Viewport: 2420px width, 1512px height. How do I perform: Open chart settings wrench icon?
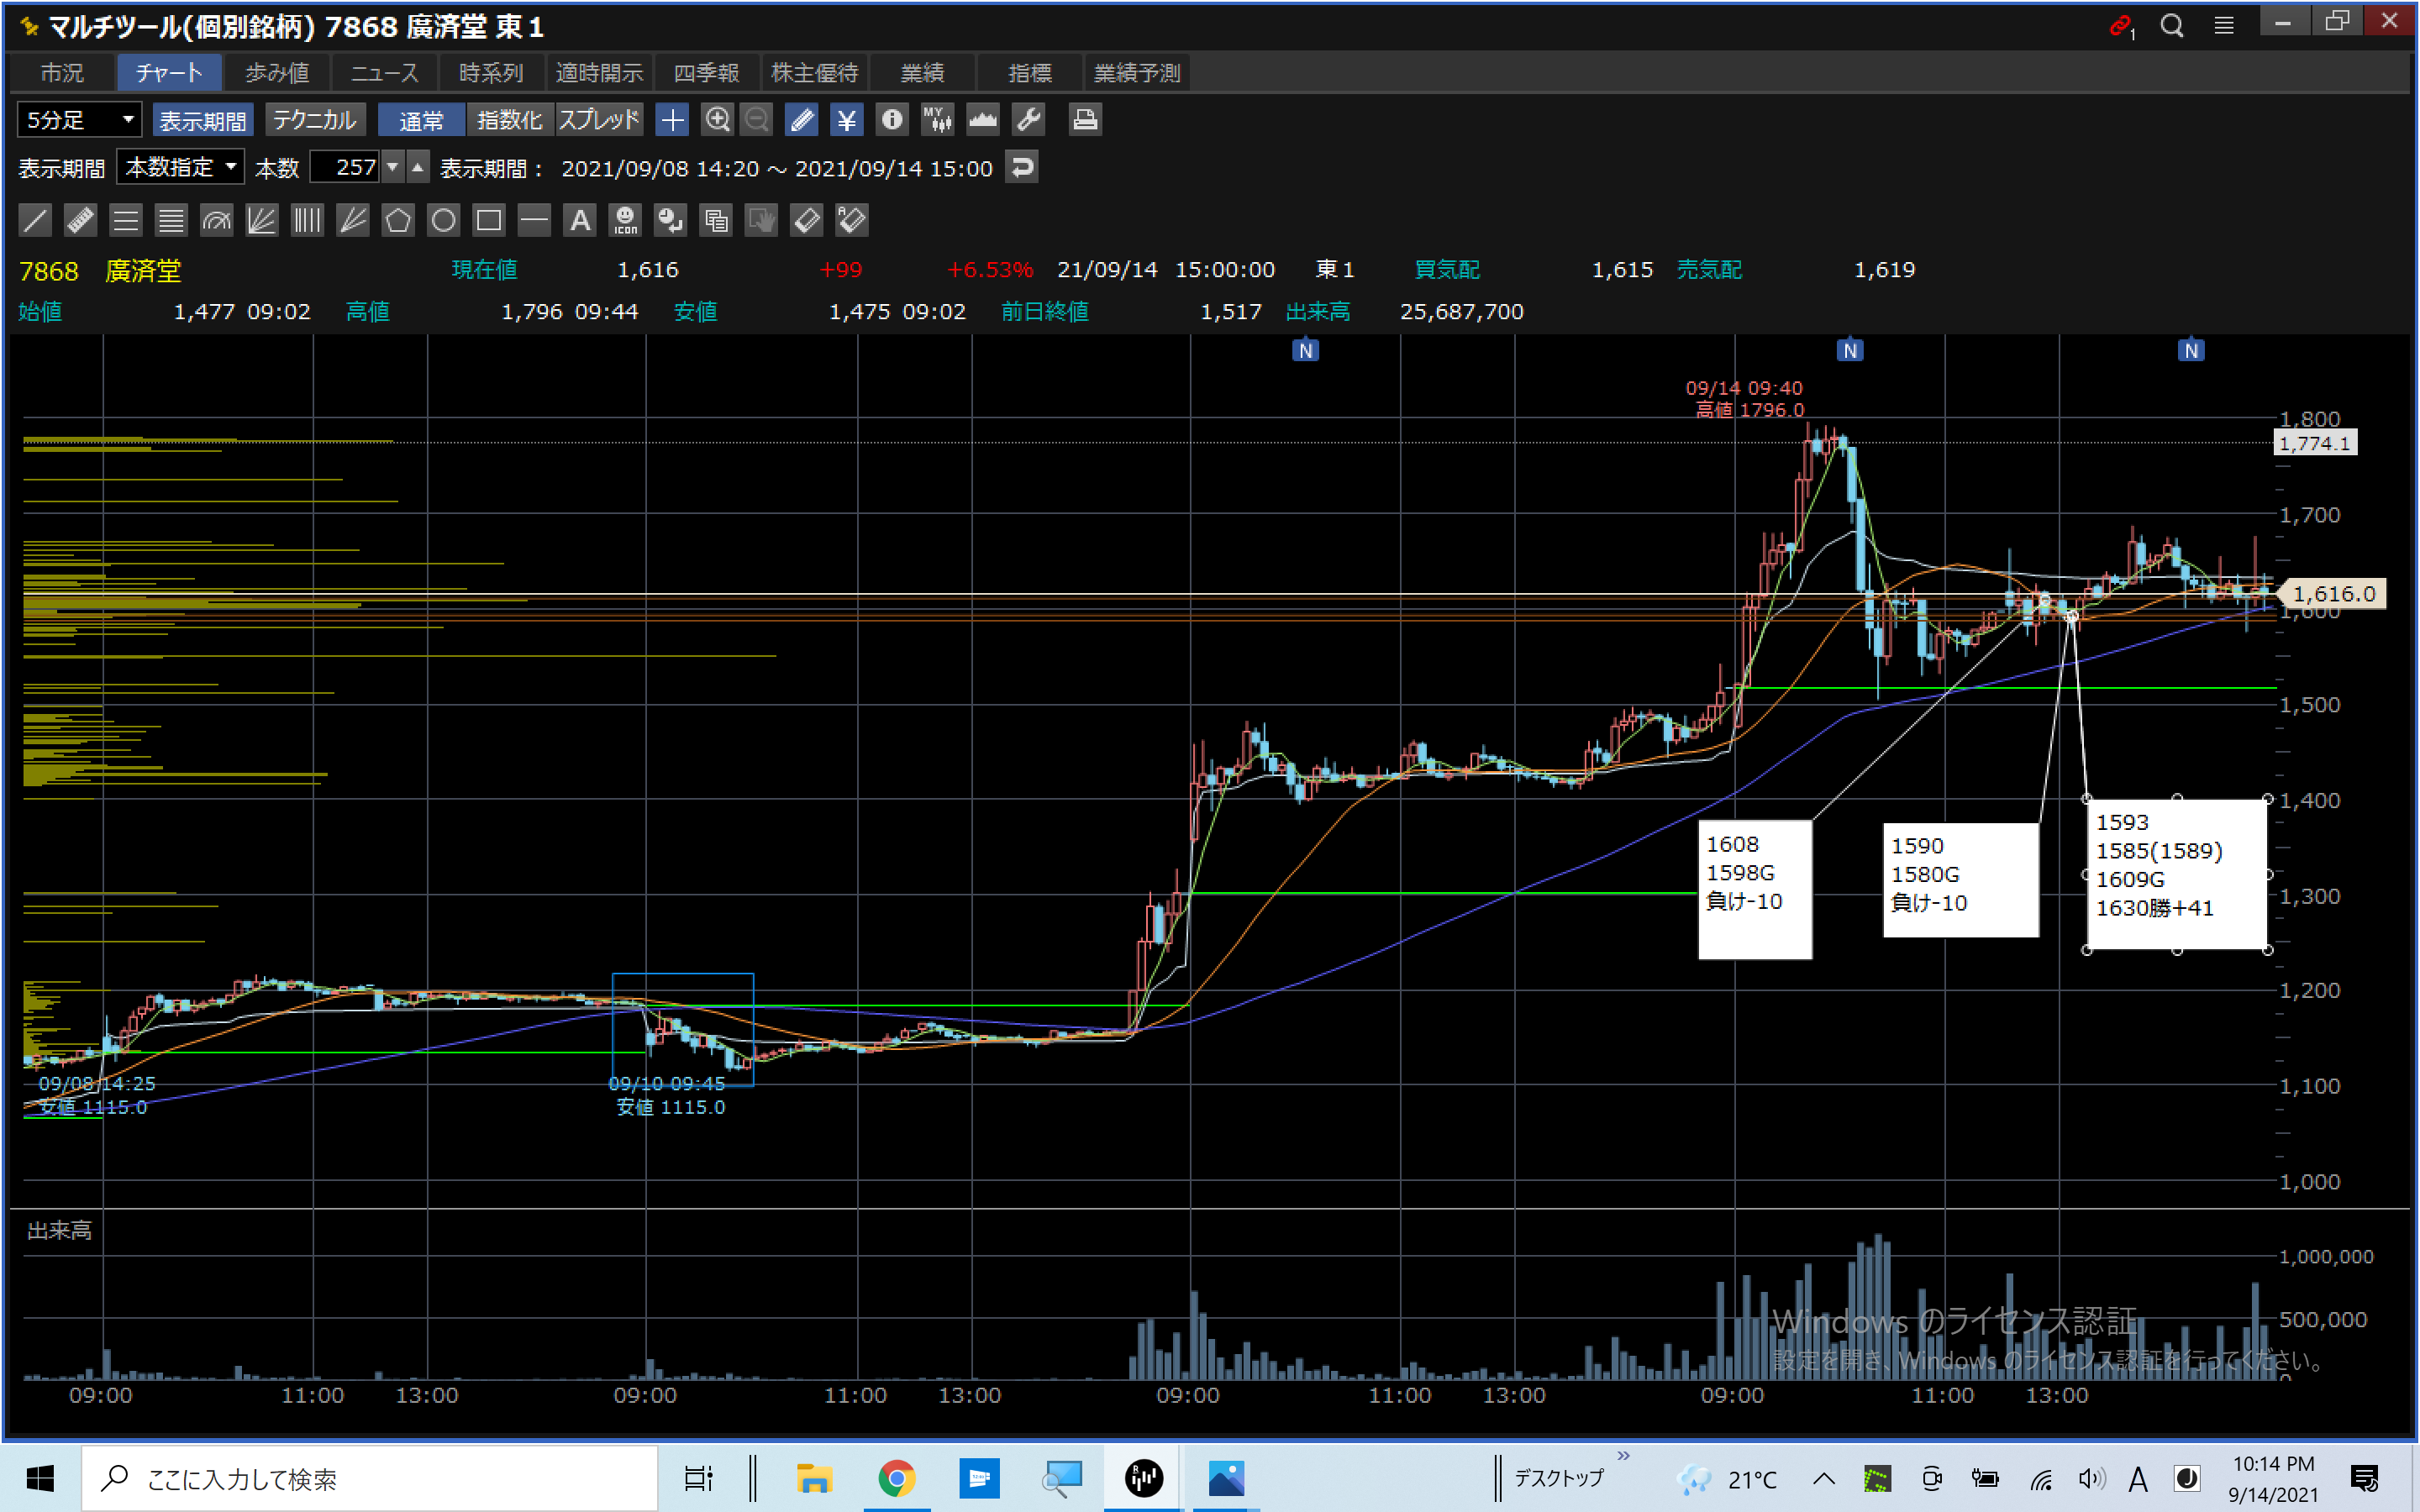coord(1028,120)
